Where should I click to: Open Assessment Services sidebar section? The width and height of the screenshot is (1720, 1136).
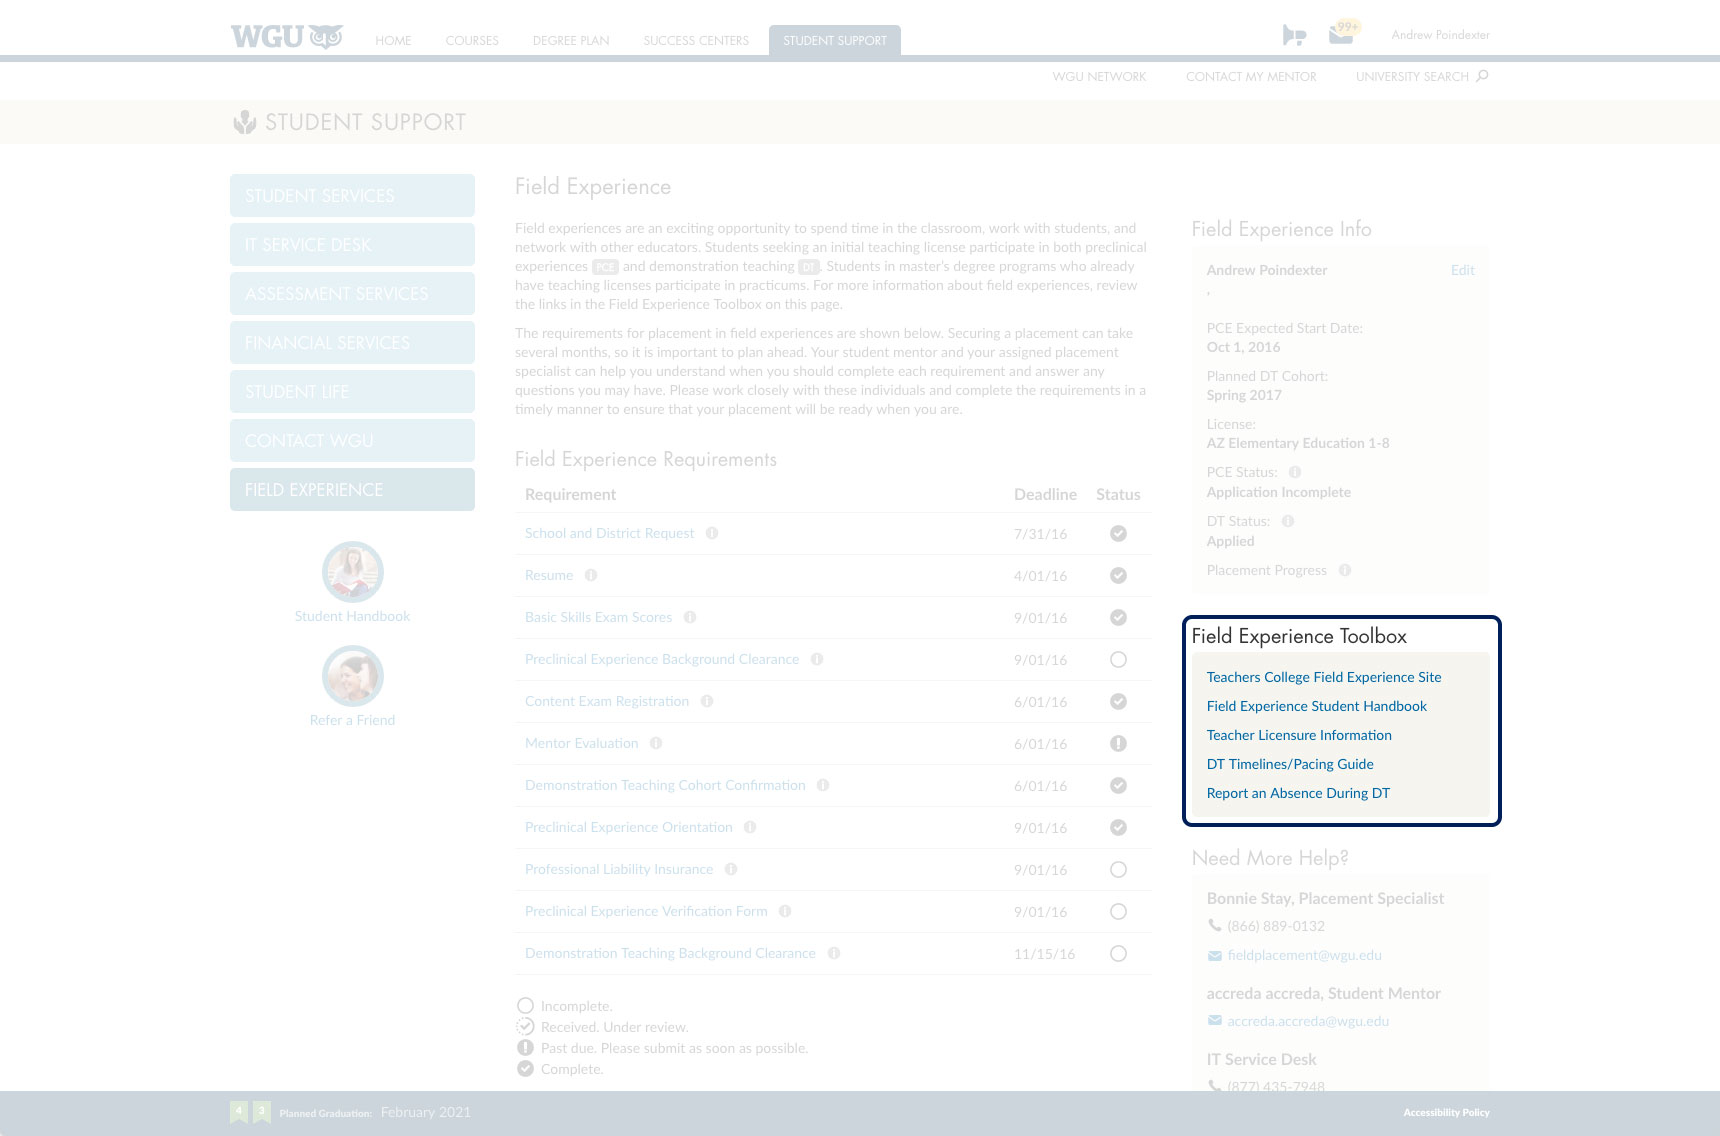[x=352, y=294]
